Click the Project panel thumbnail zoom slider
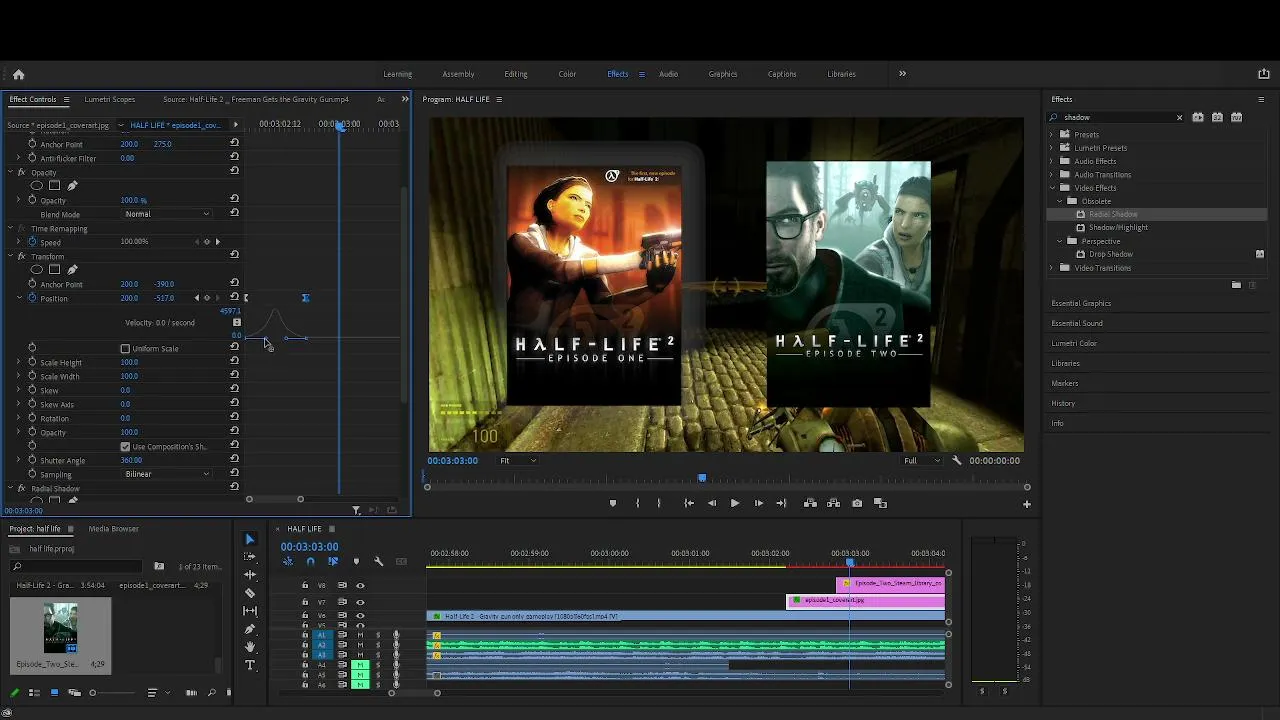 [x=92, y=693]
